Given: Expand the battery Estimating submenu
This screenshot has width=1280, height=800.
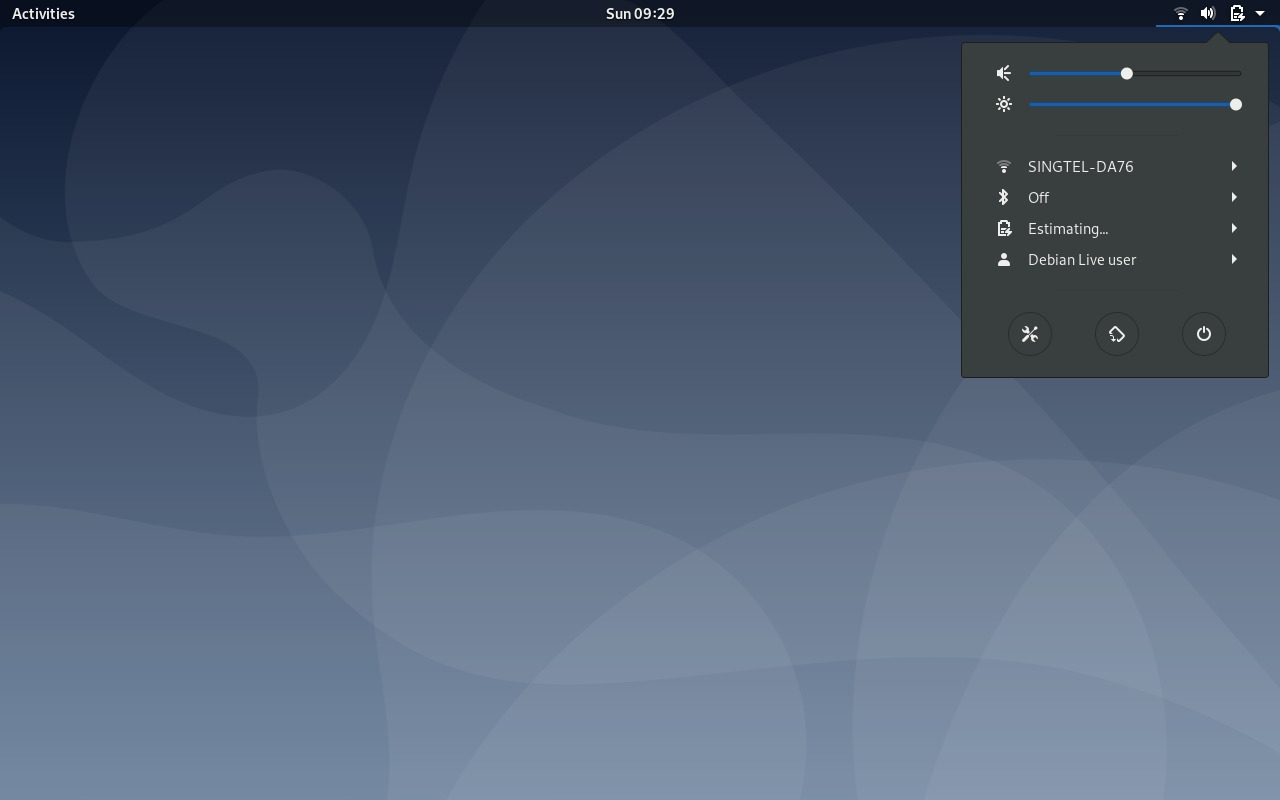Looking at the screenshot, I should pyautogui.click(x=1233, y=228).
